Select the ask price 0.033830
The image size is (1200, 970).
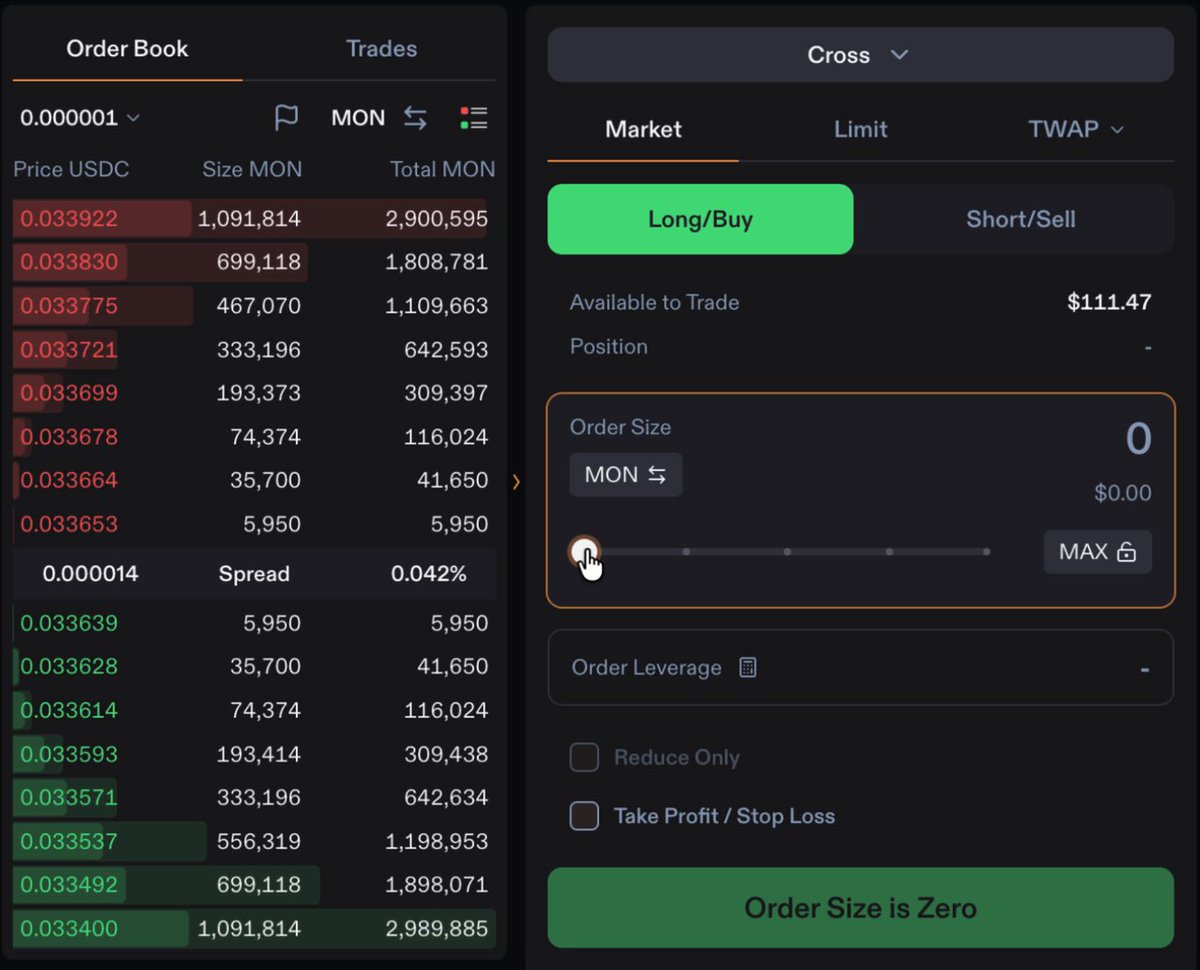pyautogui.click(x=69, y=262)
